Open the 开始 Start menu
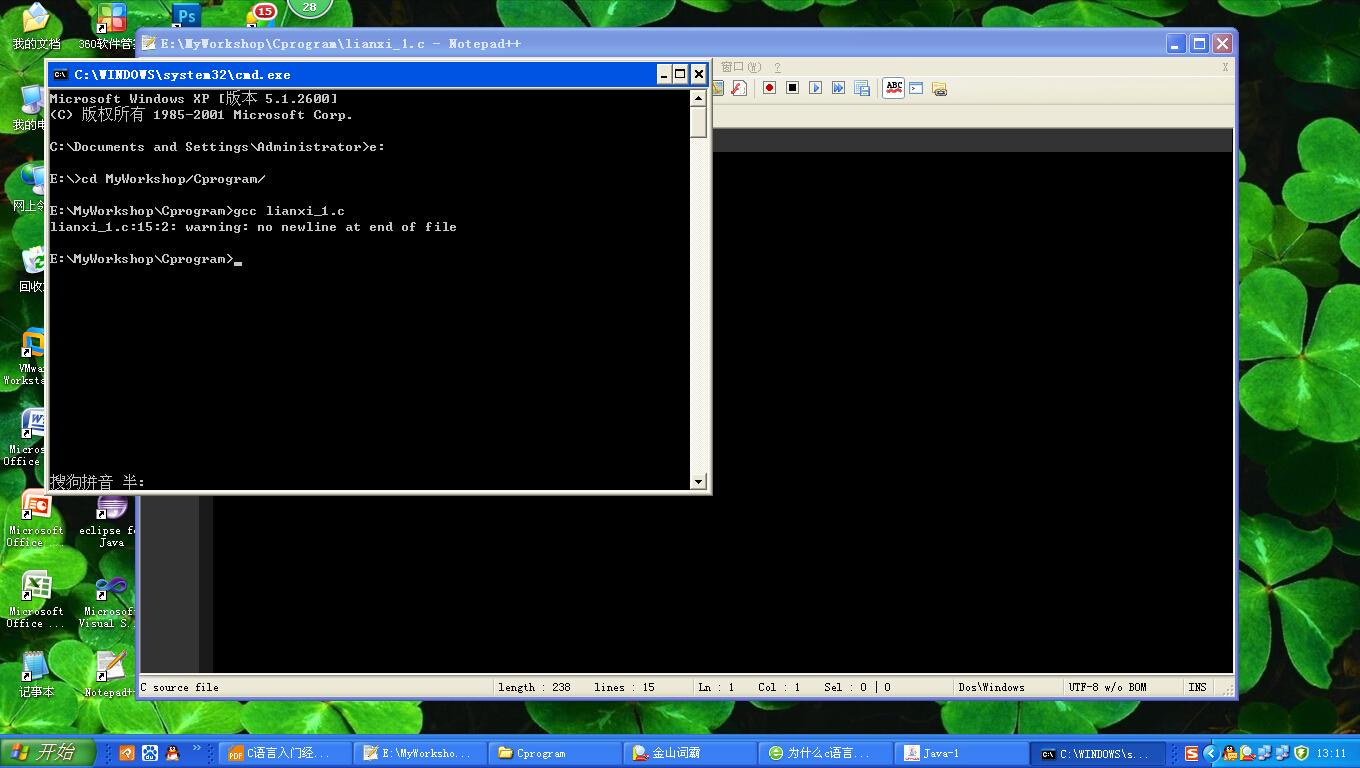This screenshot has height=768, width=1360. pyautogui.click(x=47, y=753)
